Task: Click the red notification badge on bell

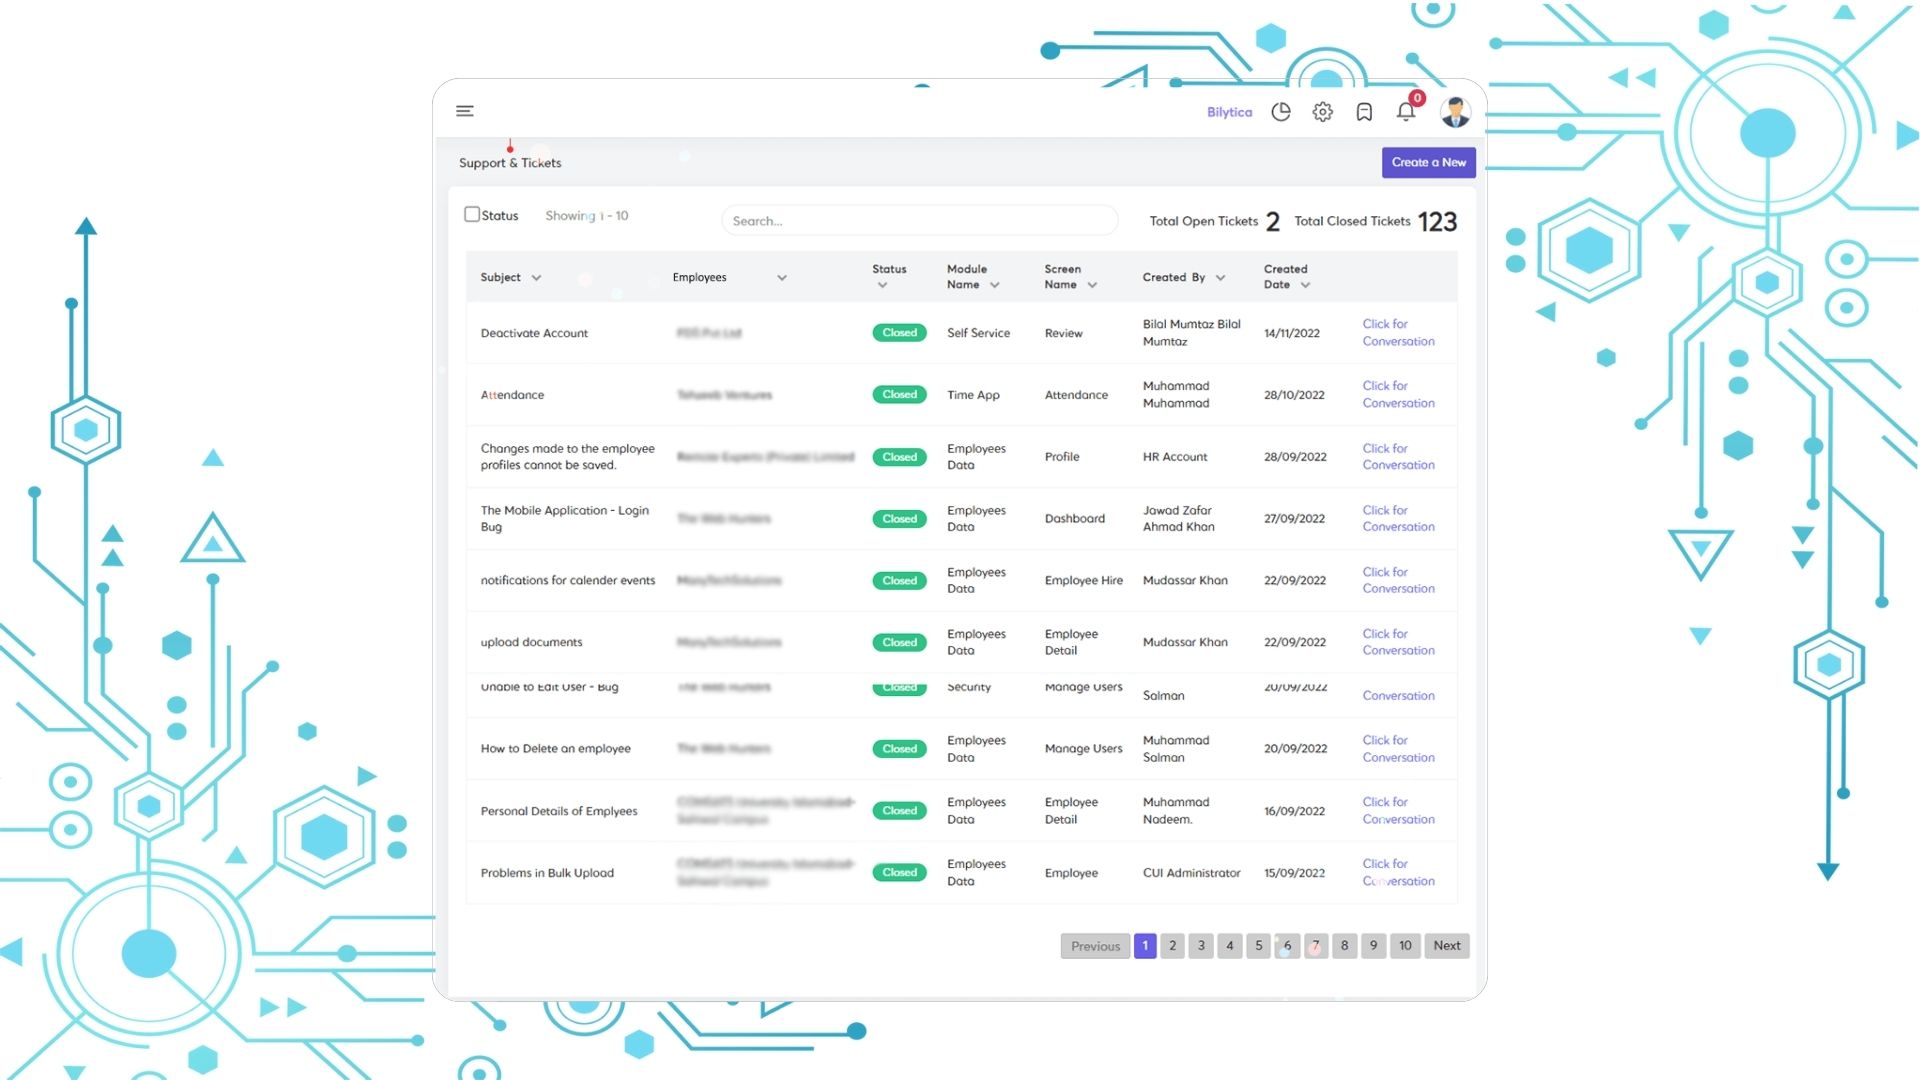Action: click(x=1418, y=98)
